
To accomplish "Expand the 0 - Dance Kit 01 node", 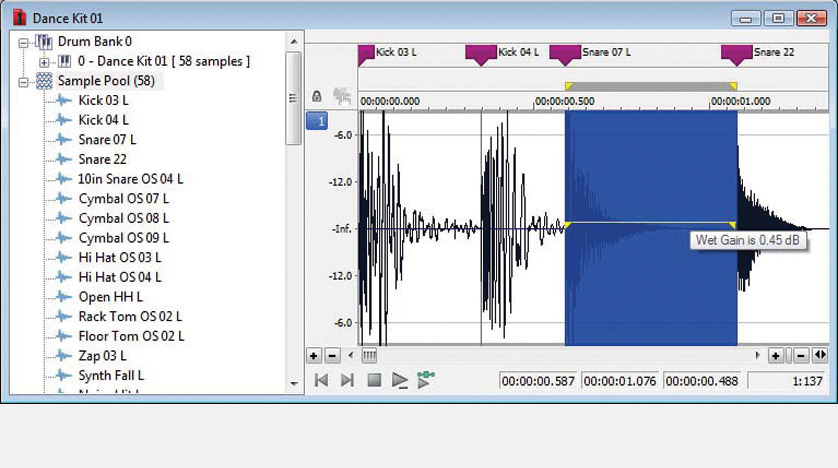I will [x=44, y=62].
